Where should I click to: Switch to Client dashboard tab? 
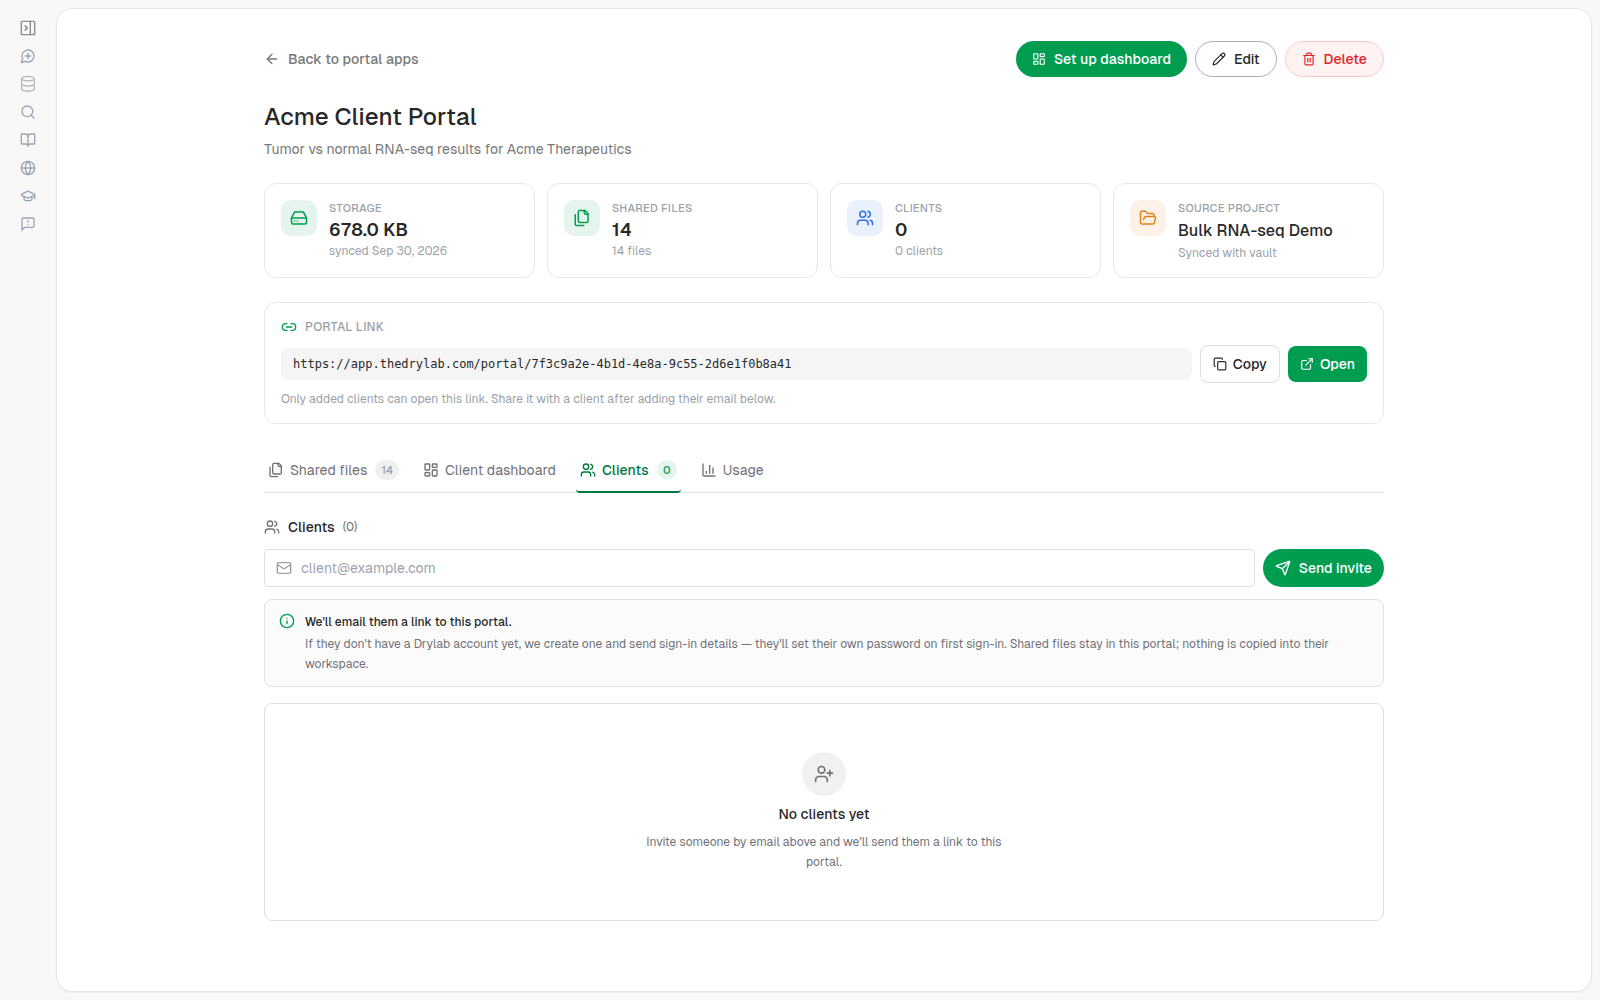coord(490,470)
